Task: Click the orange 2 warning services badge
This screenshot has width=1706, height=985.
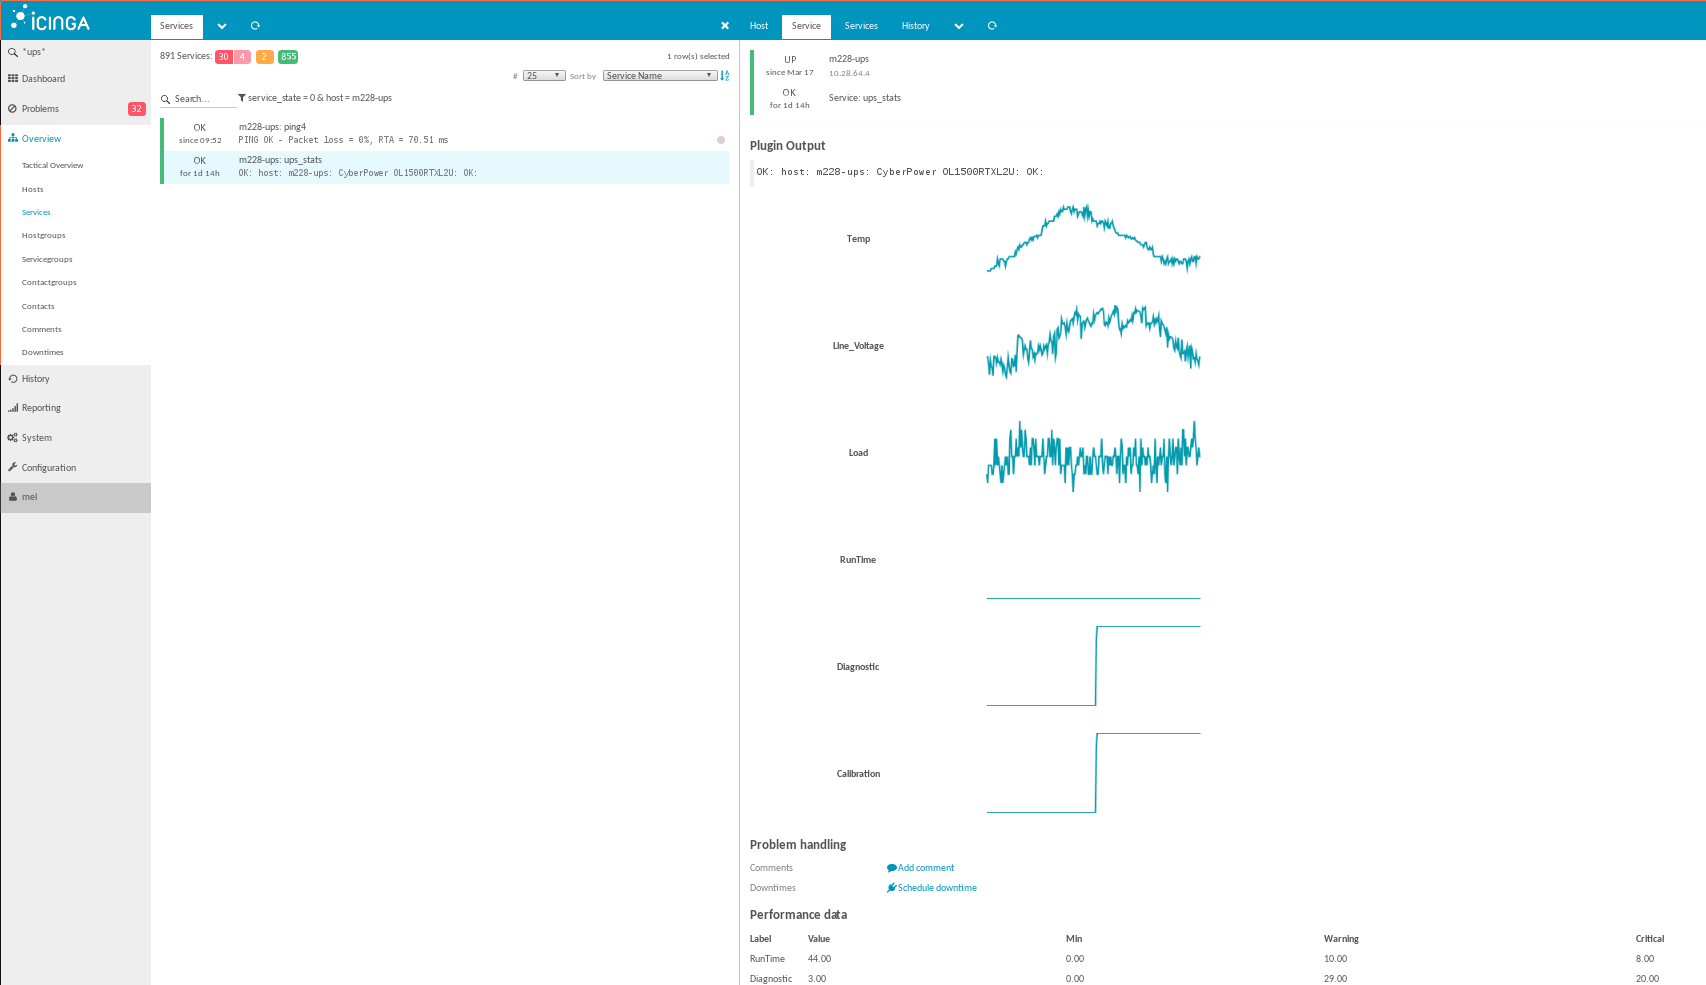Action: 265,57
